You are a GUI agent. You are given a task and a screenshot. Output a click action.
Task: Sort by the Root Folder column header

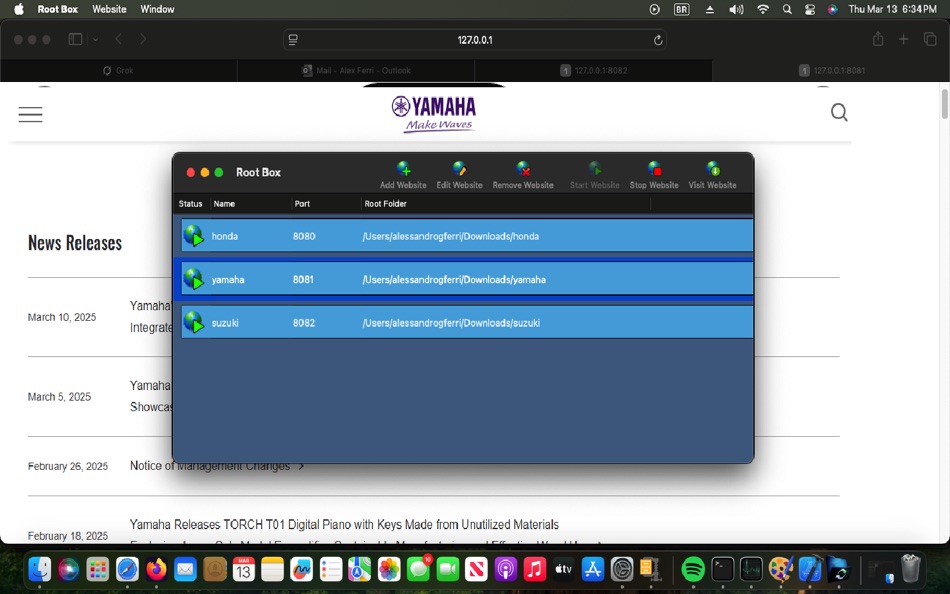click(385, 204)
